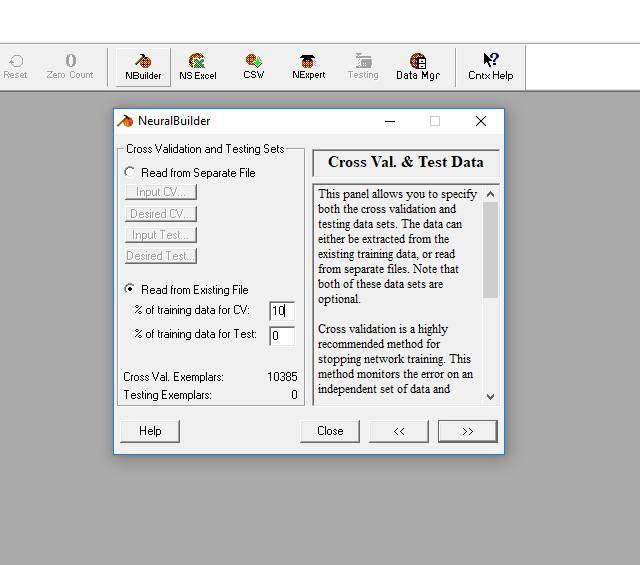Click the Desired Test... button
Viewport: 640px width, 565px height.
(161, 256)
